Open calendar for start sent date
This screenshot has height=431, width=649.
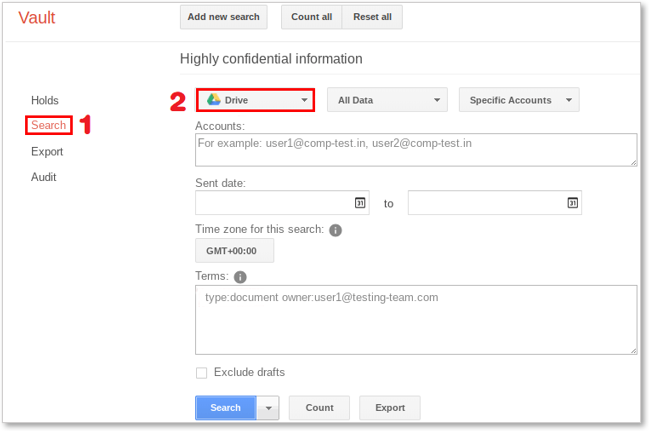click(x=360, y=203)
